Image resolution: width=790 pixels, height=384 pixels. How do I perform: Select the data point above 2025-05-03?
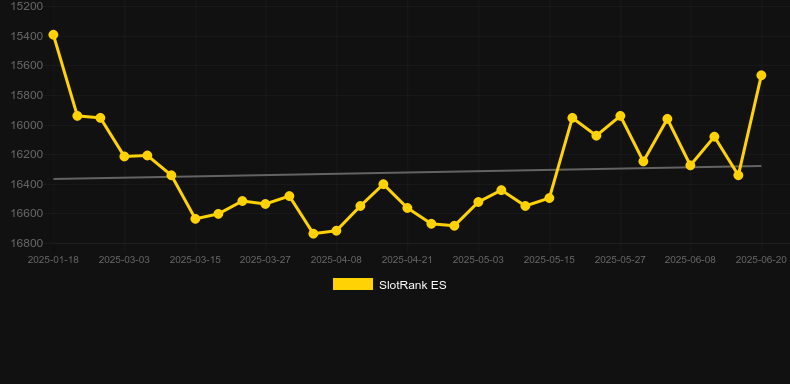[x=478, y=202]
